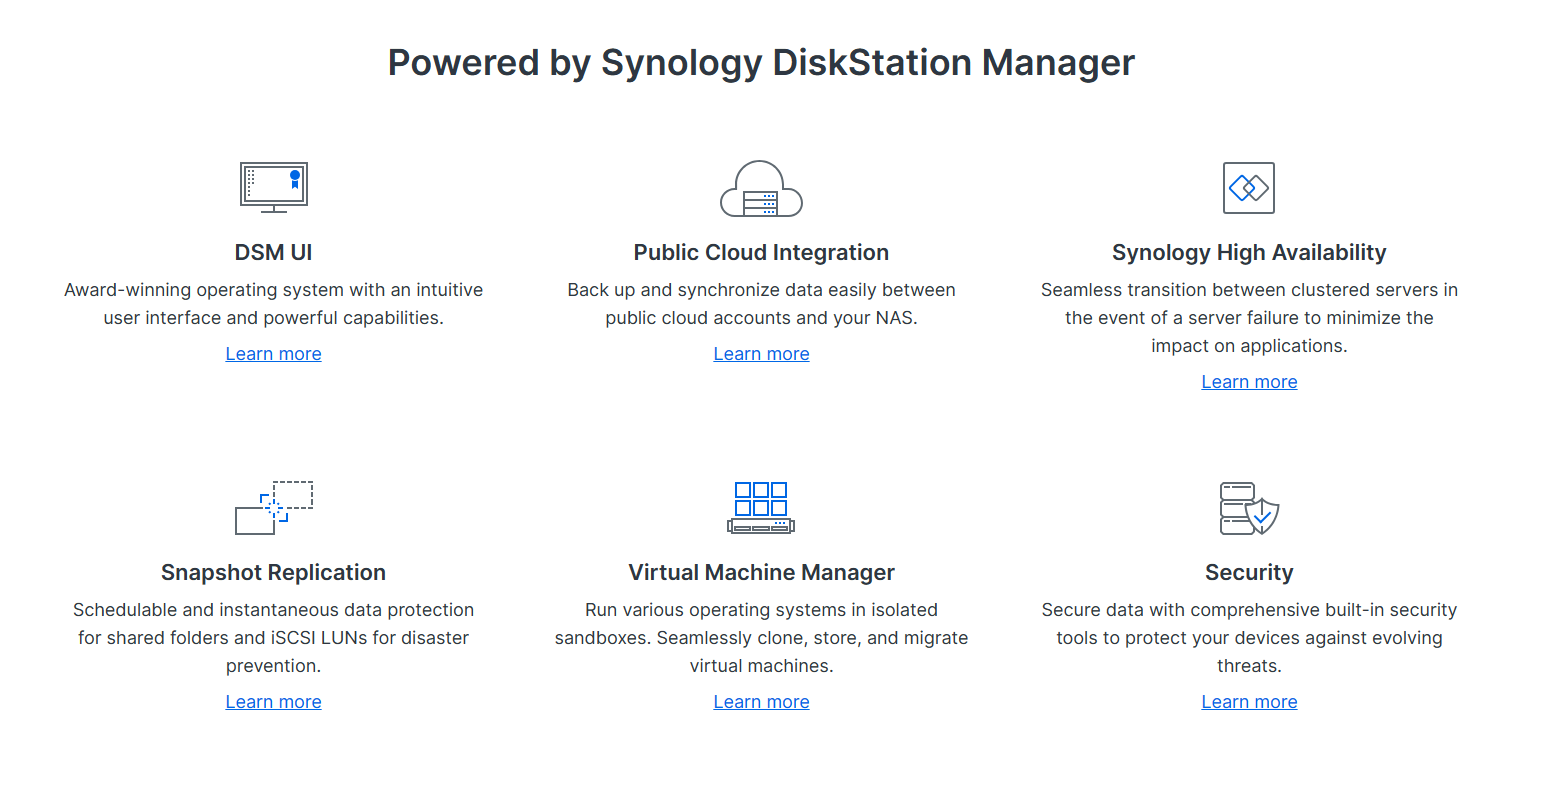Click the Public Cloud Integration cloud icon

(x=761, y=188)
